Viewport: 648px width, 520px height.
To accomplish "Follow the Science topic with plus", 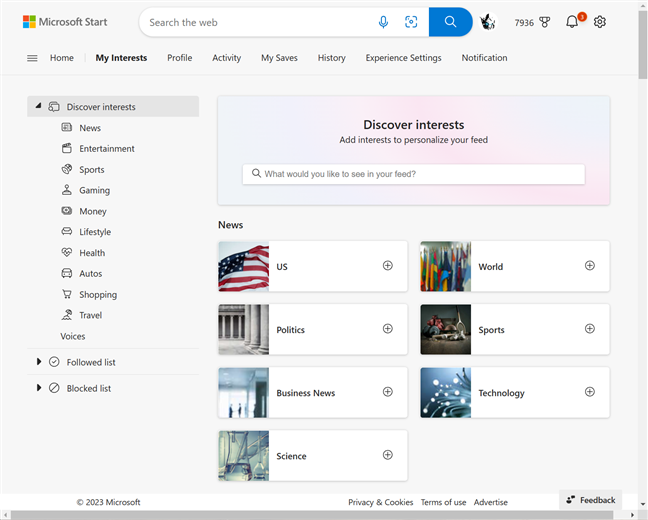I will [x=388, y=455].
